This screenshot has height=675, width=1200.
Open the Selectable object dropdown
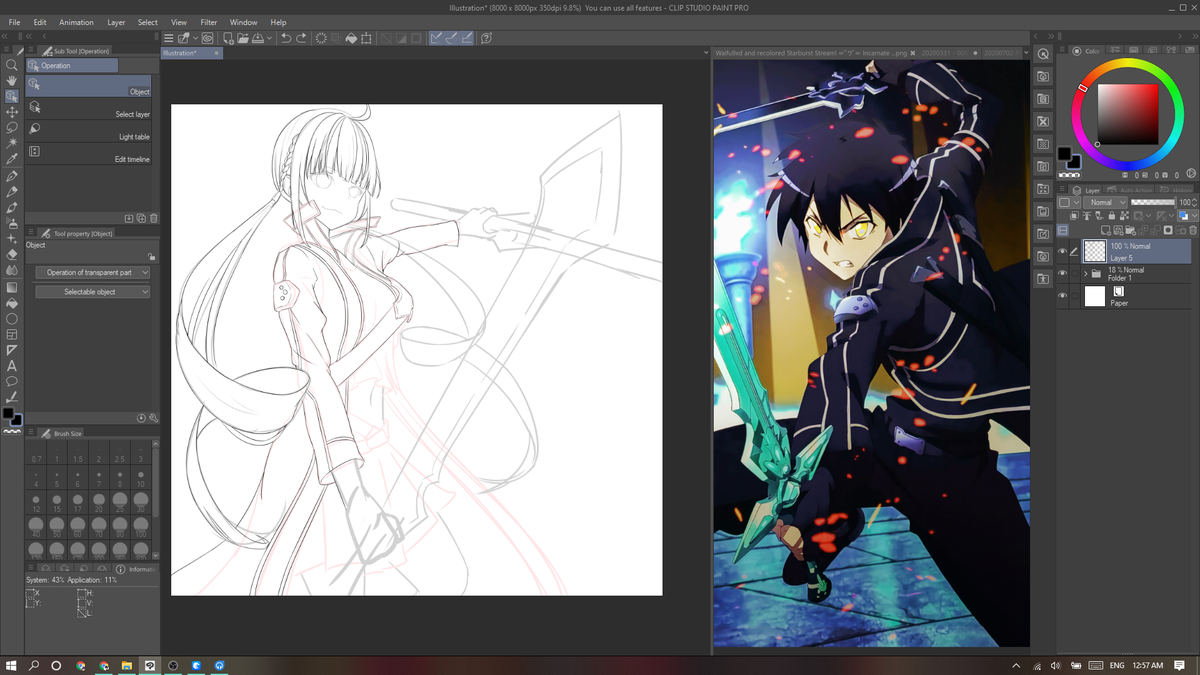click(93, 292)
